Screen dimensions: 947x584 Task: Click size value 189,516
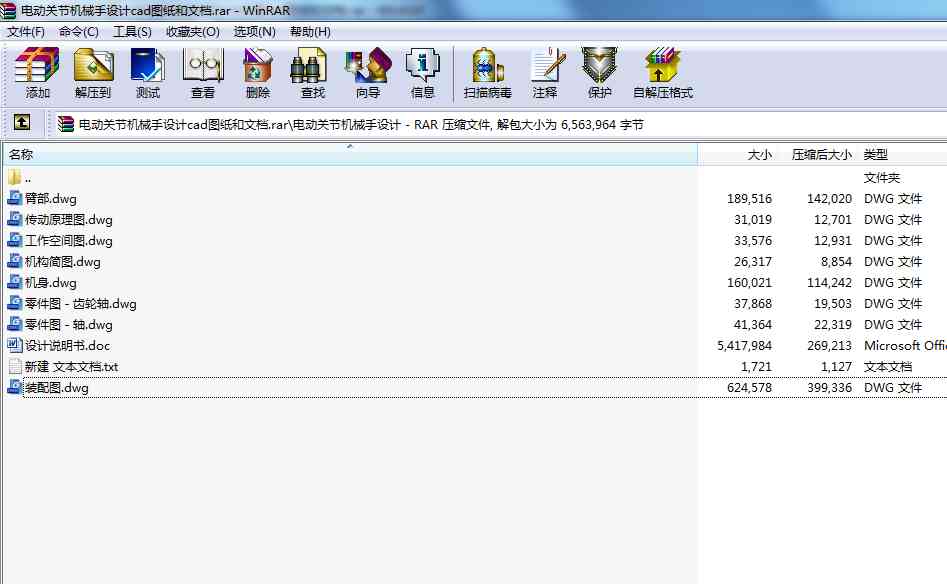tap(749, 199)
